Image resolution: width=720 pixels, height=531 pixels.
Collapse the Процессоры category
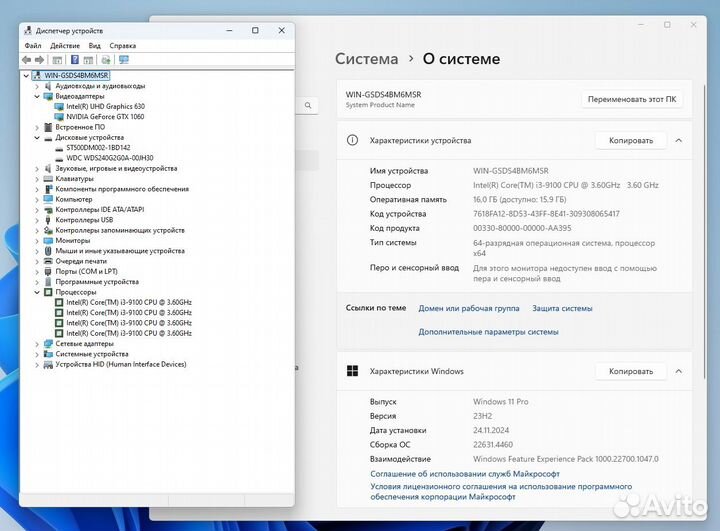37,292
